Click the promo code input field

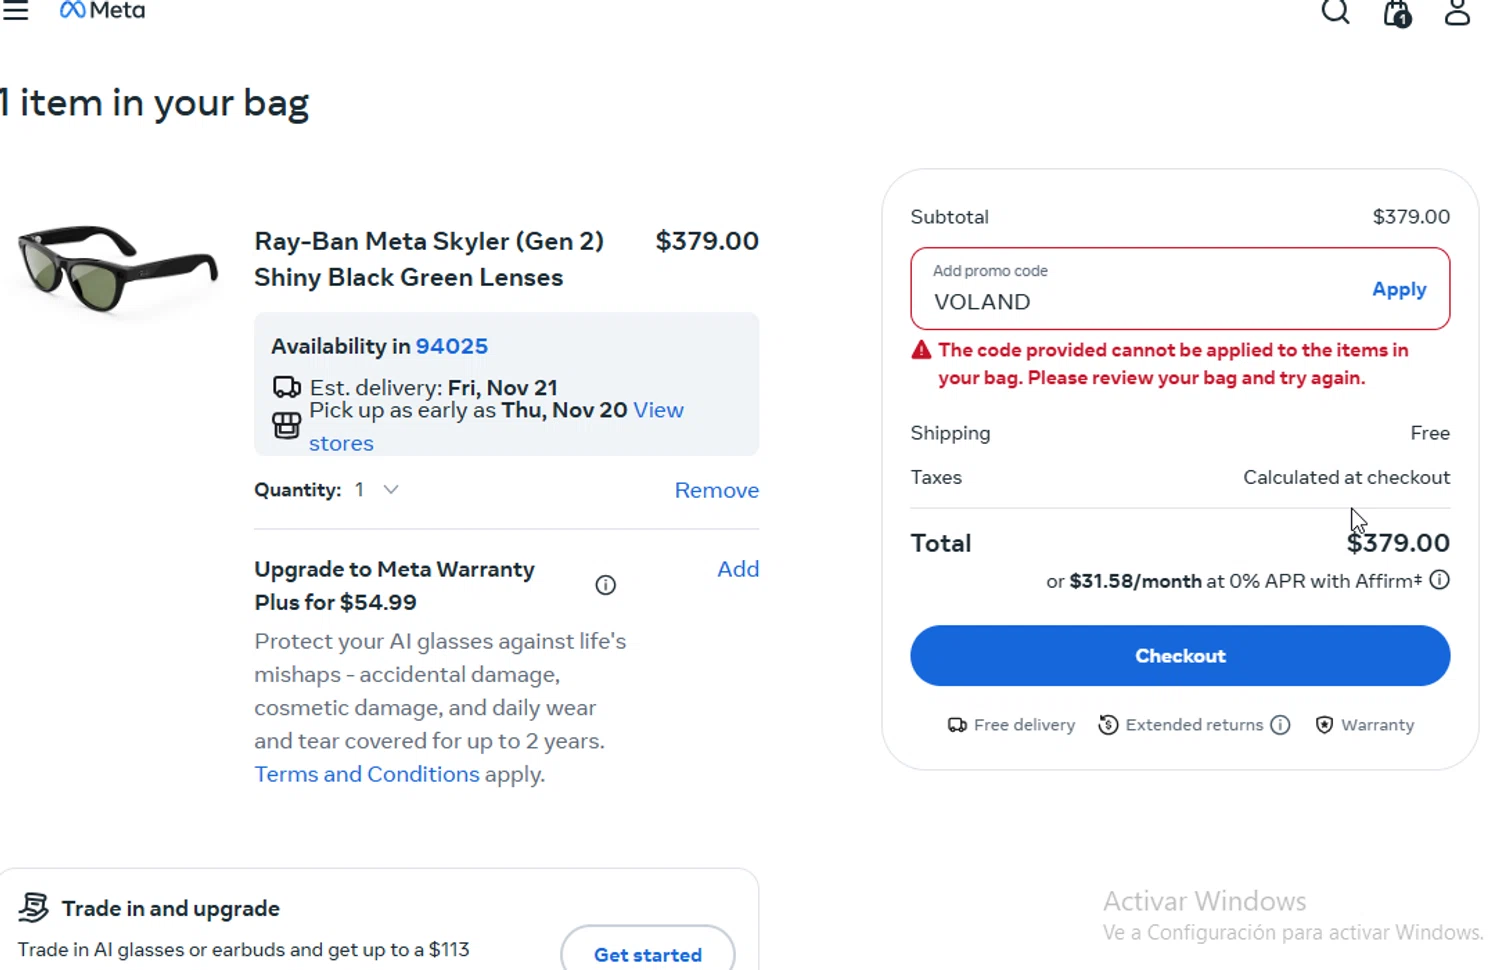click(x=1130, y=300)
